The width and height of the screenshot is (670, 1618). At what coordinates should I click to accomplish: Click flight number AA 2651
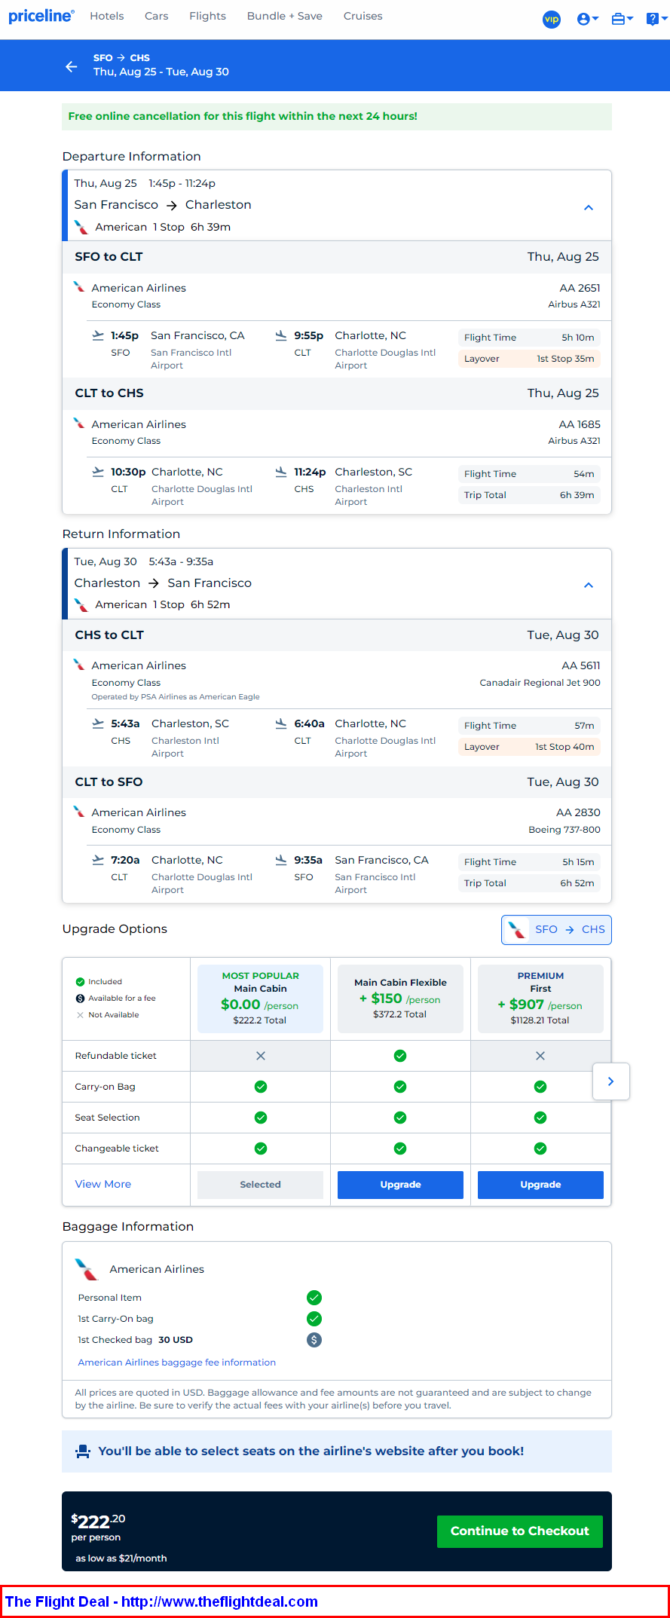point(579,288)
